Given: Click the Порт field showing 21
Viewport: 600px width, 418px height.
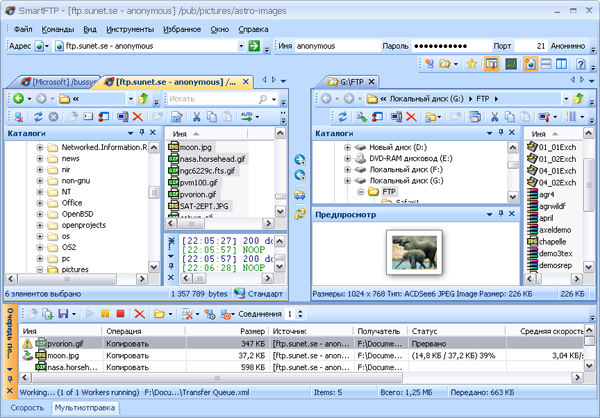Looking at the screenshot, I should click(x=530, y=46).
